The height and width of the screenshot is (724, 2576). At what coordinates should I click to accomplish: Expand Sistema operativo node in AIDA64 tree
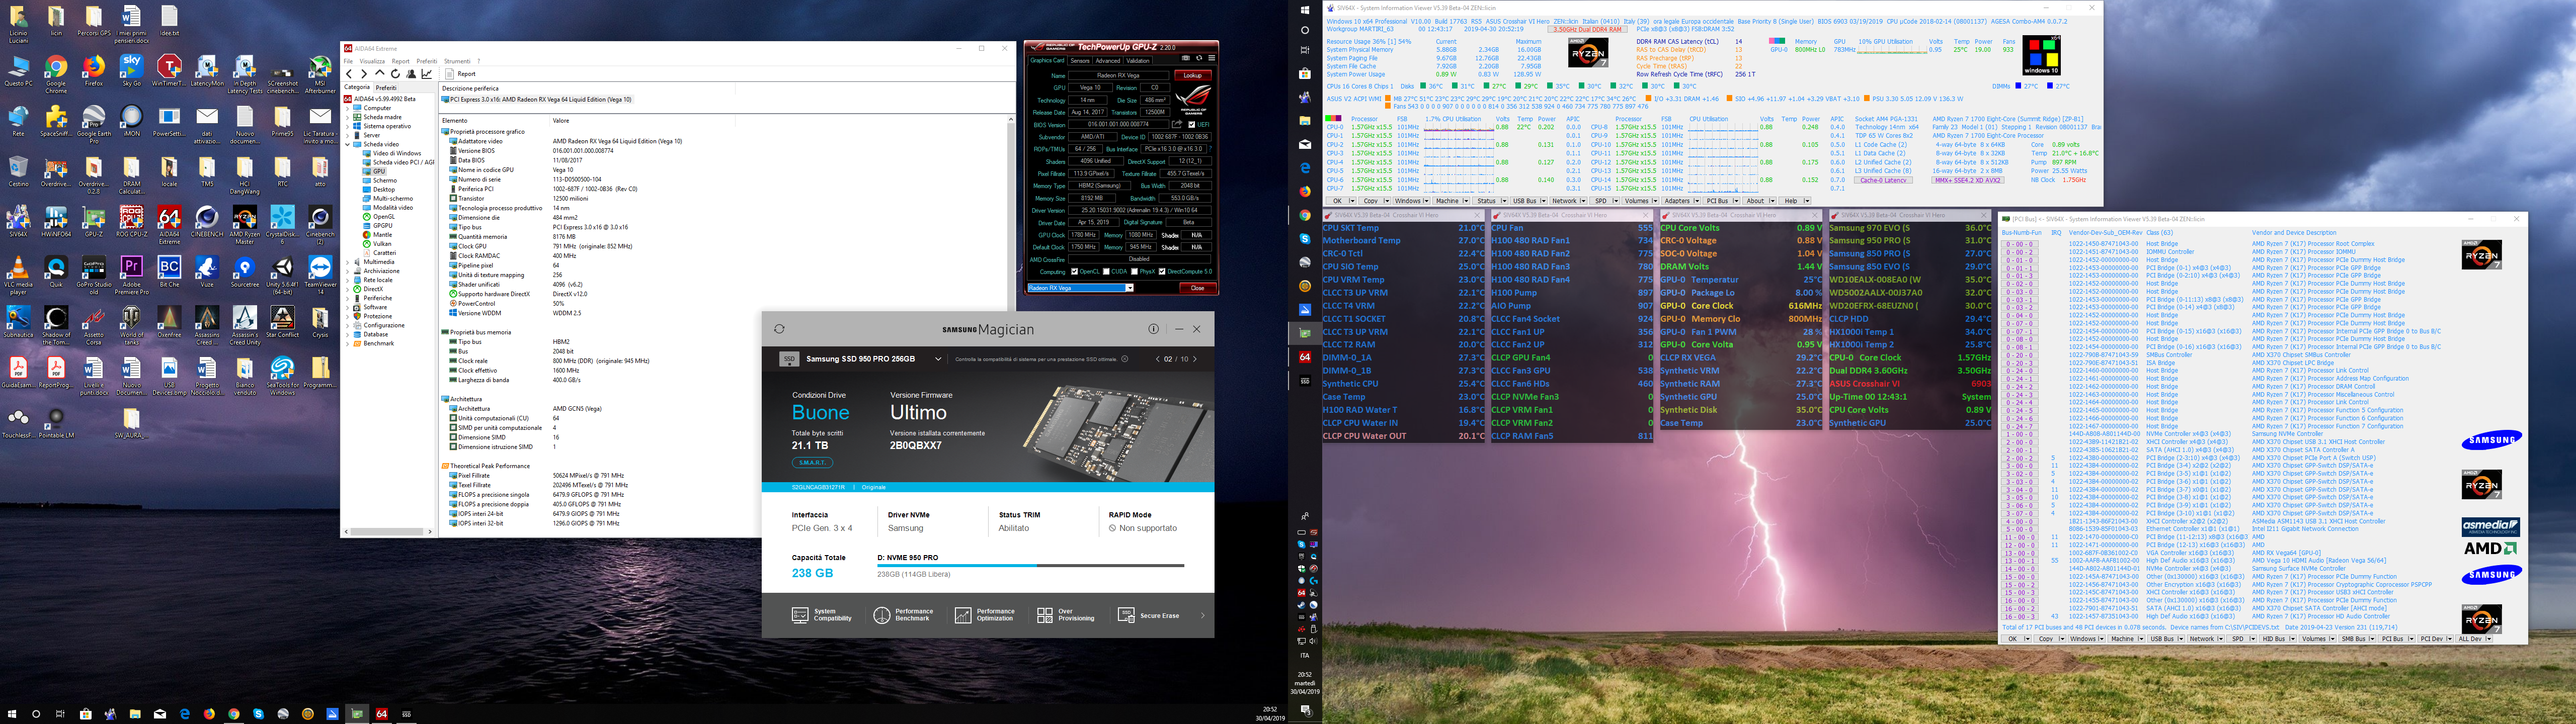tap(349, 126)
